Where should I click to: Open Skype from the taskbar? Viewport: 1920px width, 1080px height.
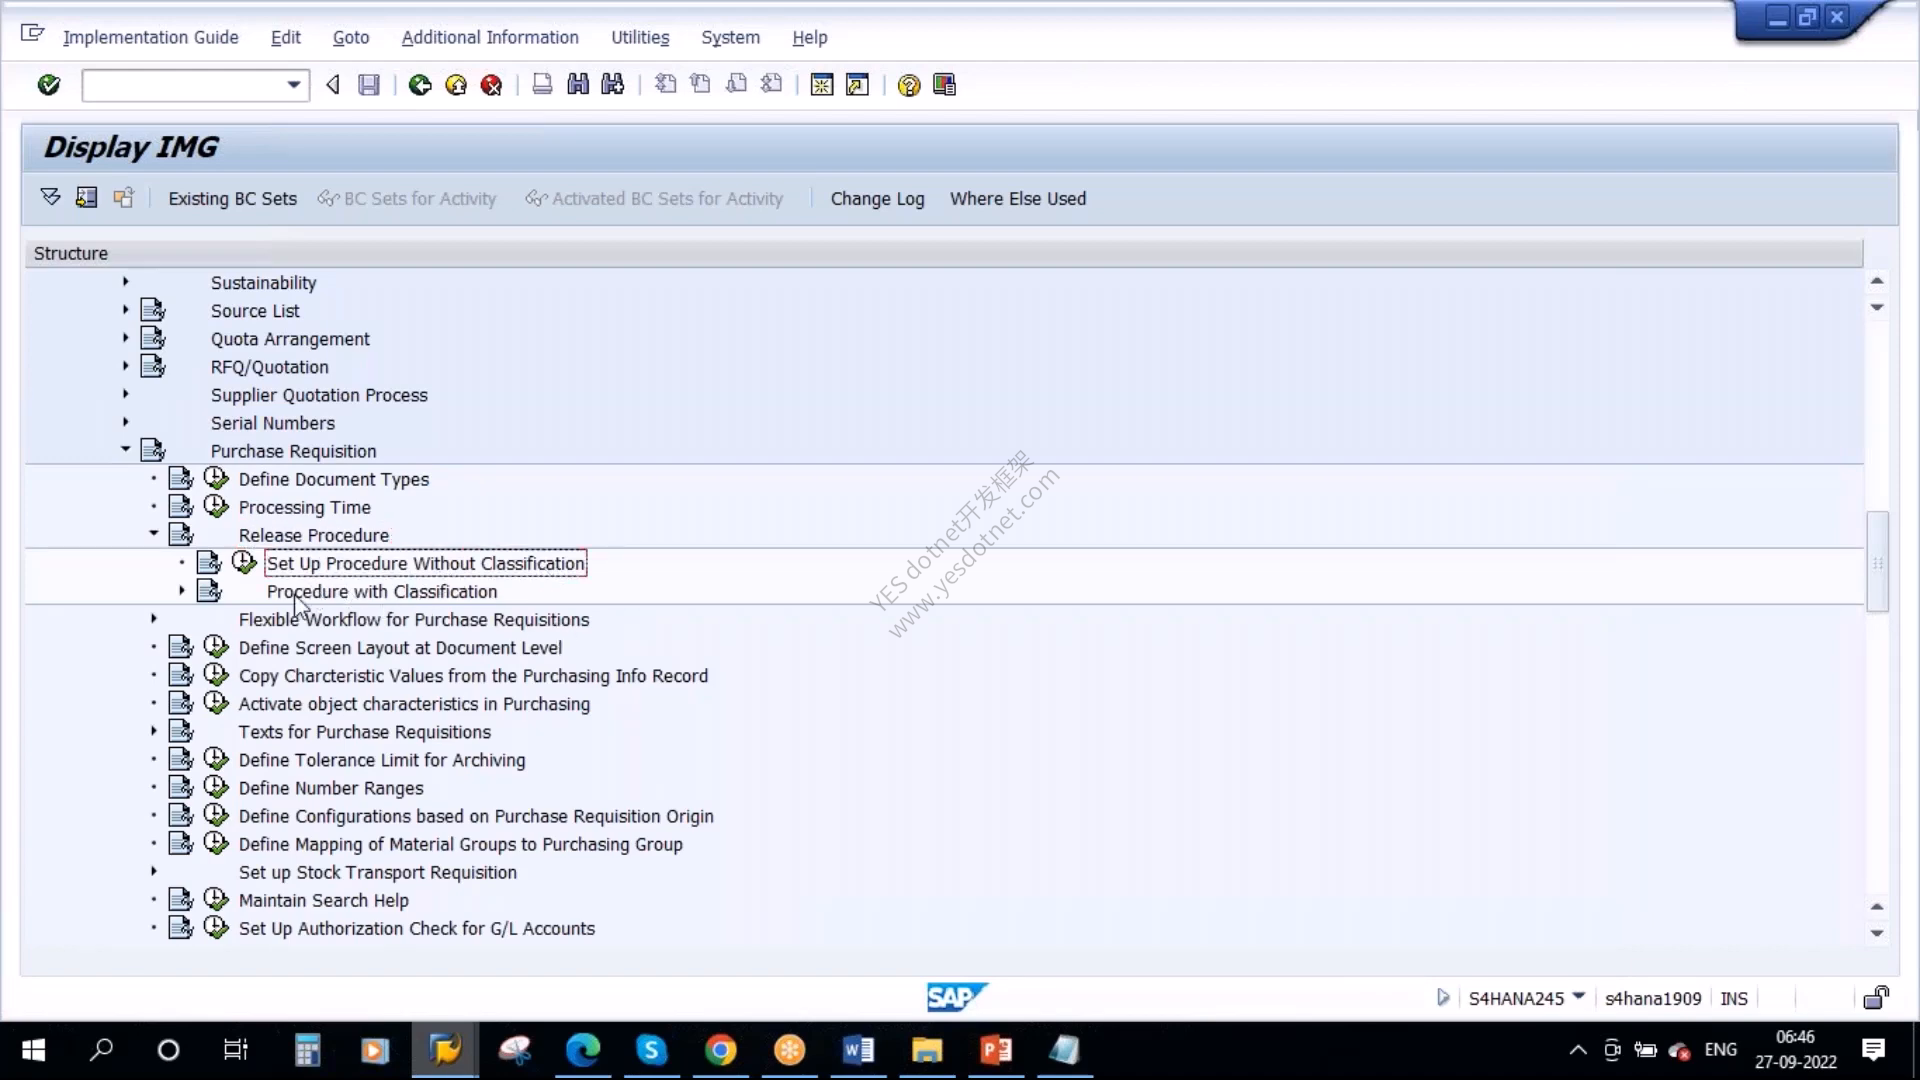652,1050
